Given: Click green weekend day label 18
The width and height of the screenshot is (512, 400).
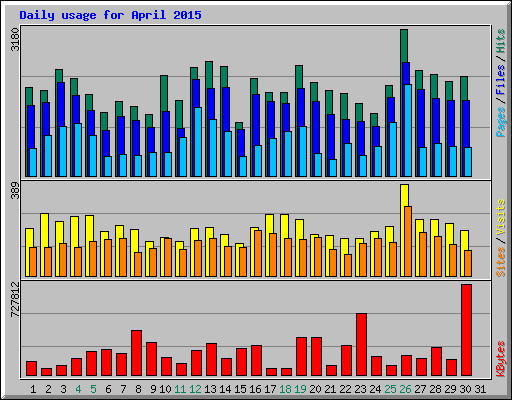Looking at the screenshot, I should pyautogui.click(x=285, y=389).
